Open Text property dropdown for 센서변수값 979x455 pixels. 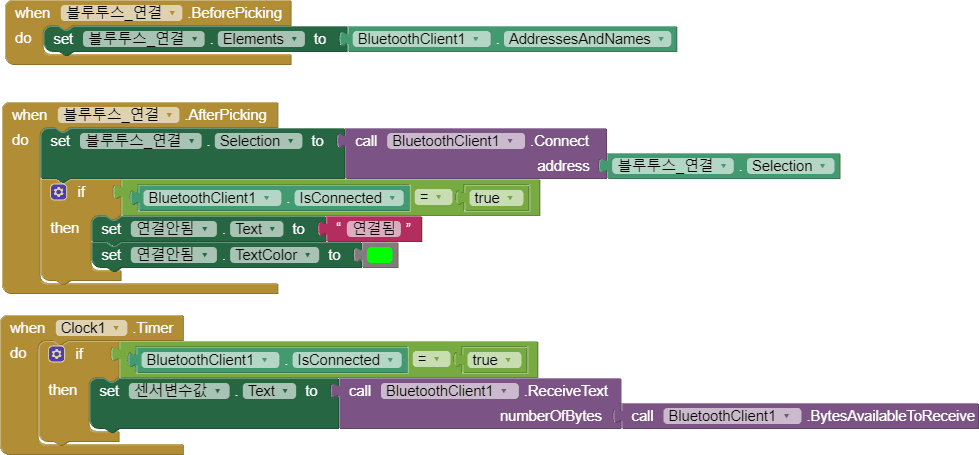(269, 391)
